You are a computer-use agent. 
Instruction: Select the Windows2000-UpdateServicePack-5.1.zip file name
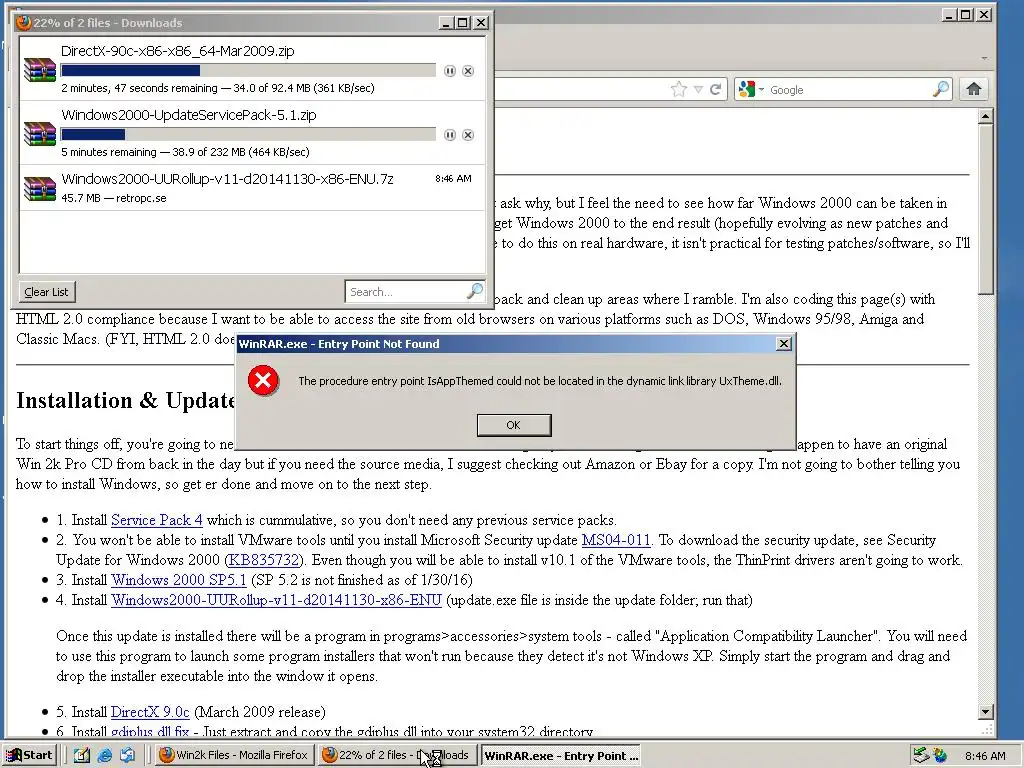click(x=189, y=115)
